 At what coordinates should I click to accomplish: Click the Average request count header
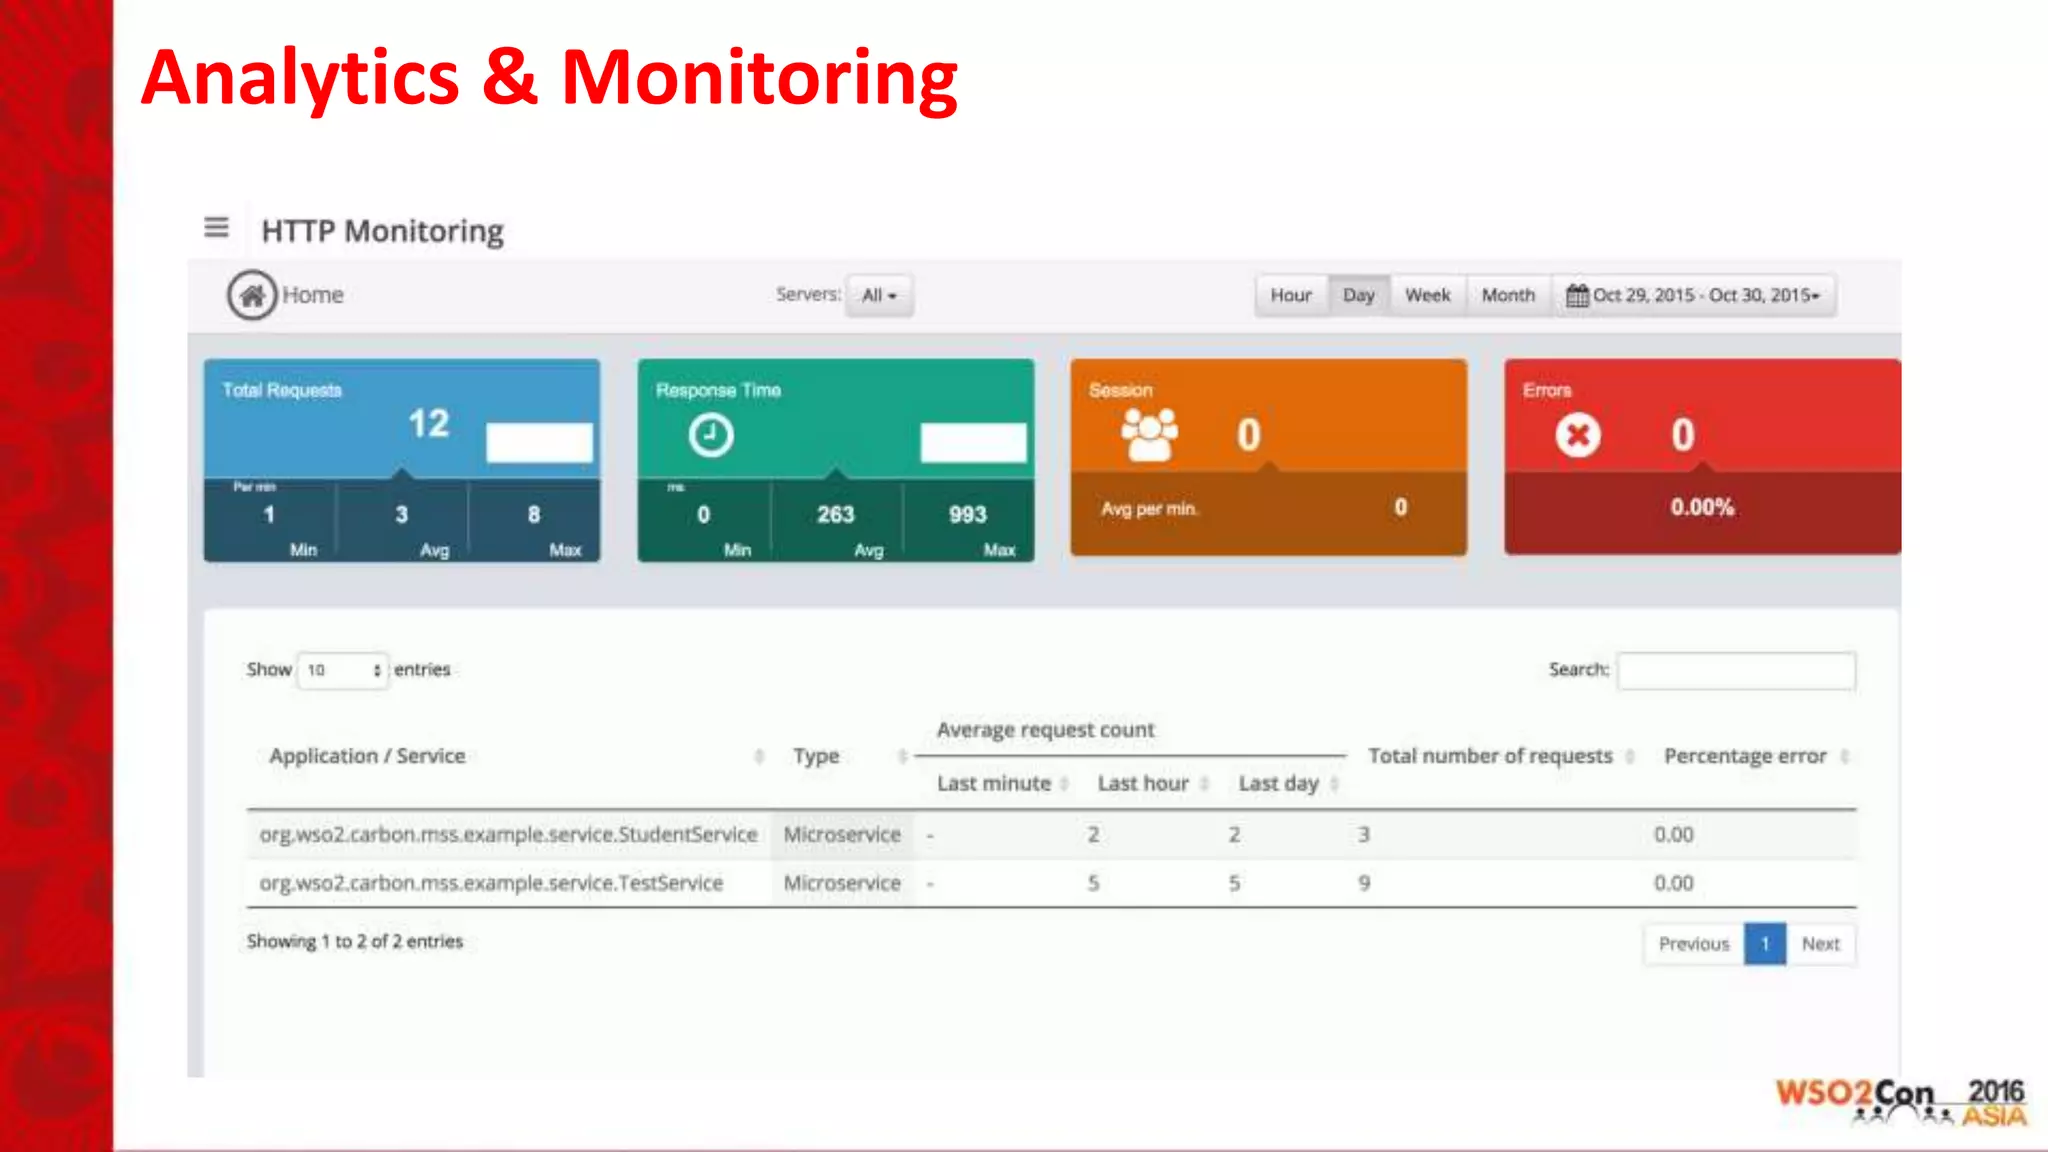point(1045,730)
